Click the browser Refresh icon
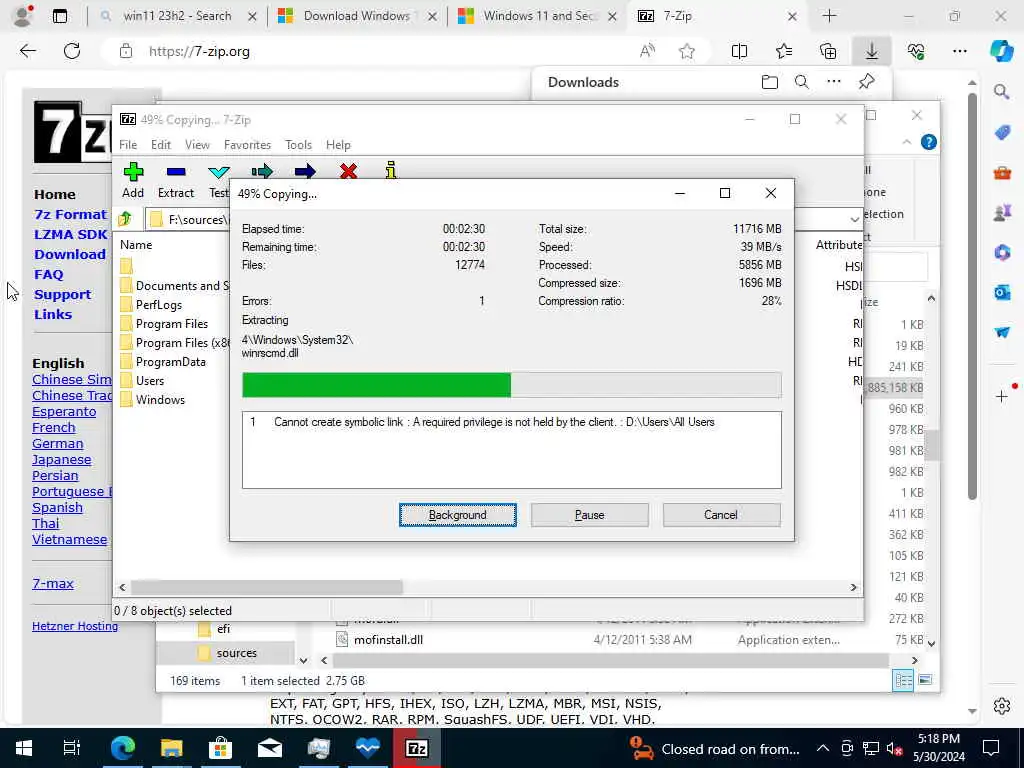Viewport: 1024px width, 768px height. pyautogui.click(x=72, y=51)
